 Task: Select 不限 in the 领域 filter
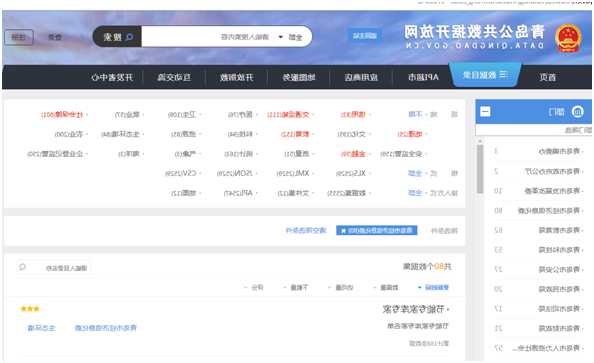415,114
